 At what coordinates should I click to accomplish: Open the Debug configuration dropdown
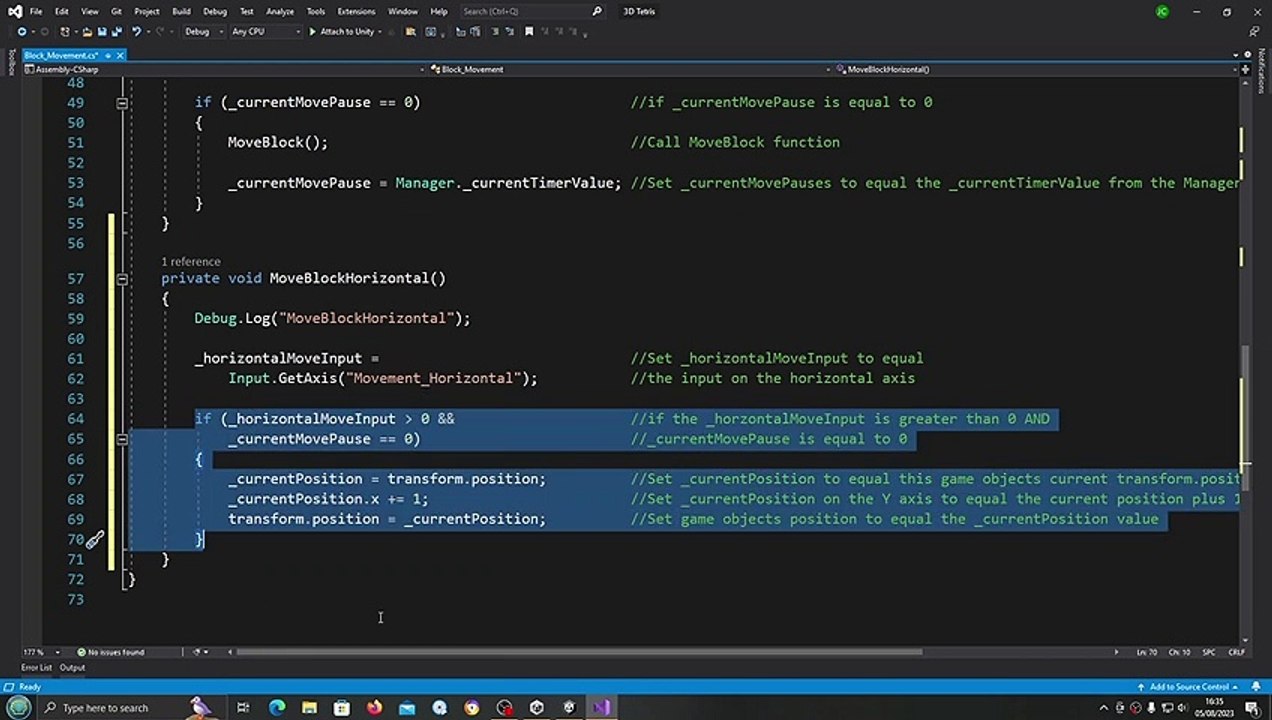coord(202,31)
